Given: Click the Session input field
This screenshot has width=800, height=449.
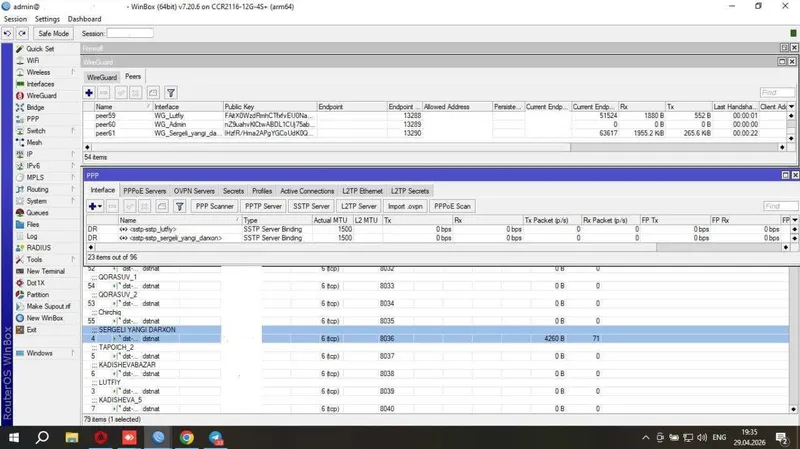Looking at the screenshot, I should [x=130, y=34].
